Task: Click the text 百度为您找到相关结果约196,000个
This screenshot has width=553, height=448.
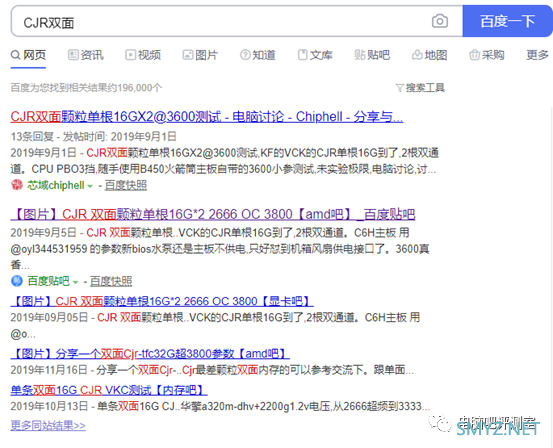Action: (86, 87)
